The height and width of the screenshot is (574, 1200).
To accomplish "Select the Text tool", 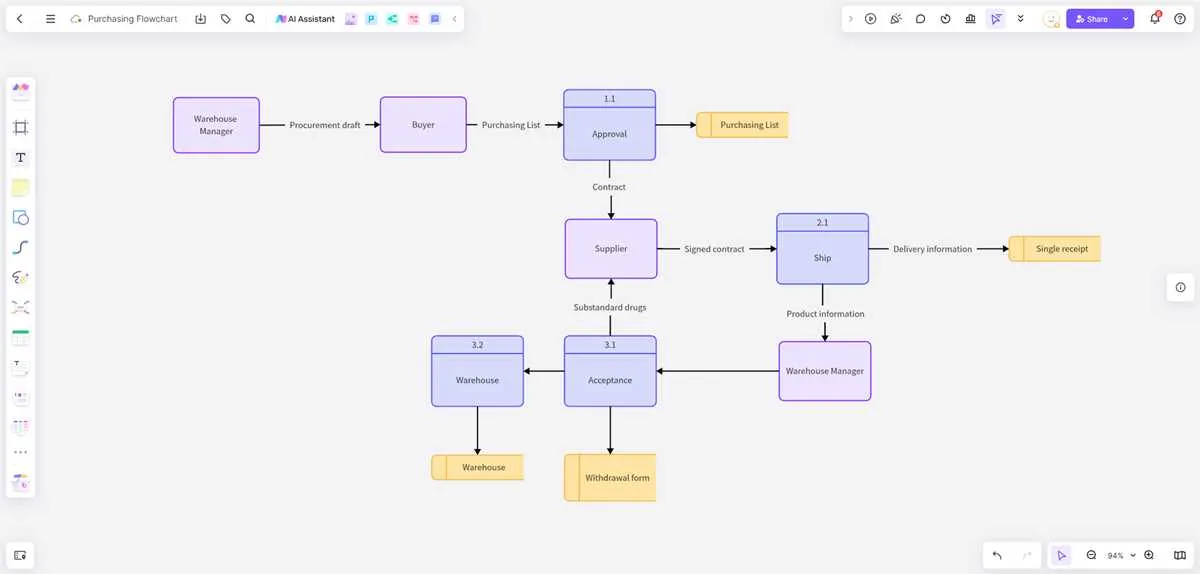I will pyautogui.click(x=20, y=158).
